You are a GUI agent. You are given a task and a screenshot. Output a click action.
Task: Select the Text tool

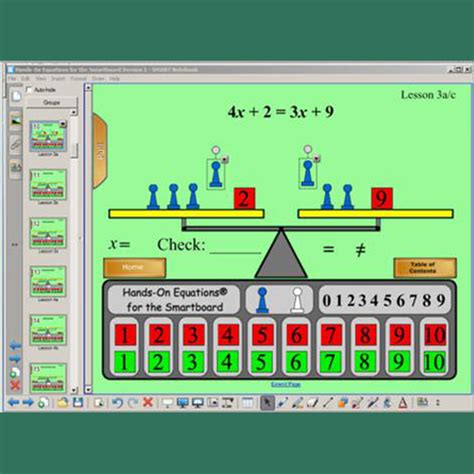coord(403,403)
